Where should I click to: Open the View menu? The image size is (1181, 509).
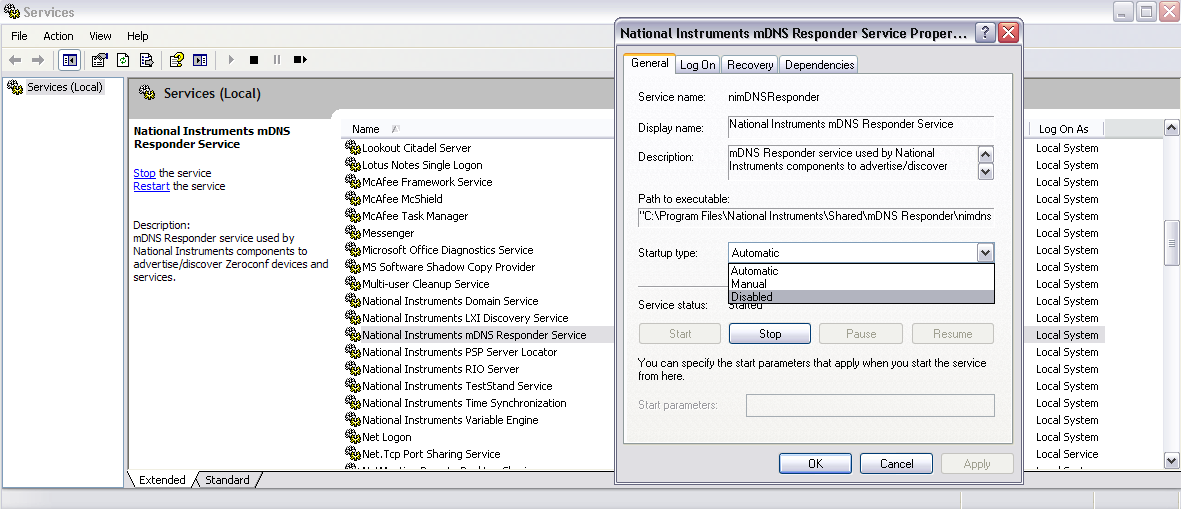pos(100,35)
